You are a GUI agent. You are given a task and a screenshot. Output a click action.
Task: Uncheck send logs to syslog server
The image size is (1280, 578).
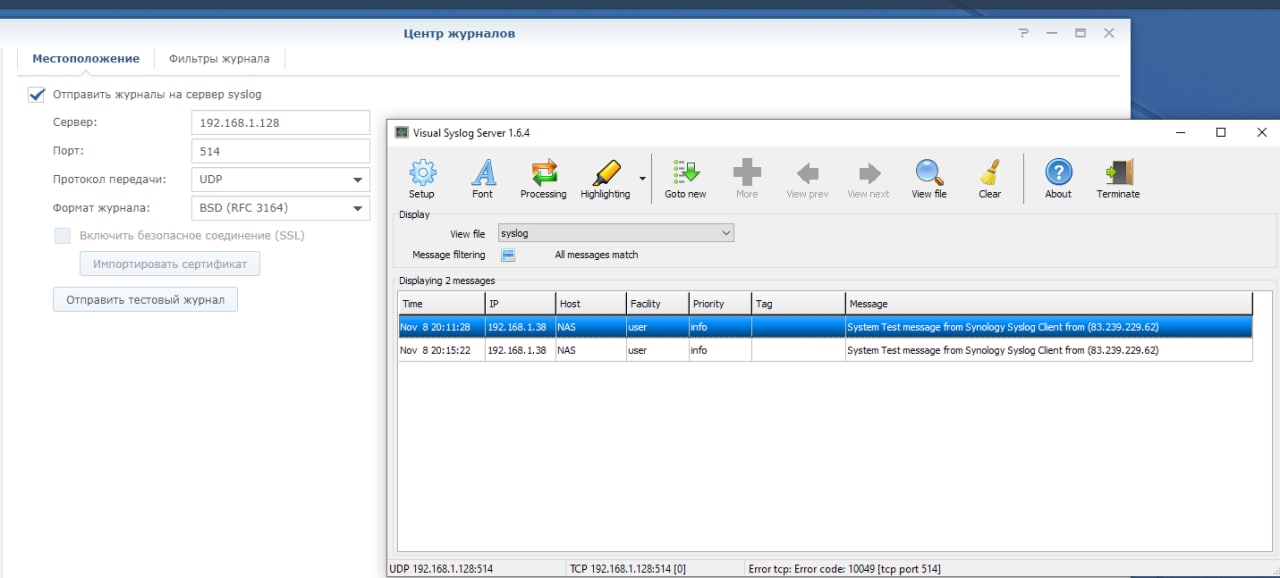[37, 95]
